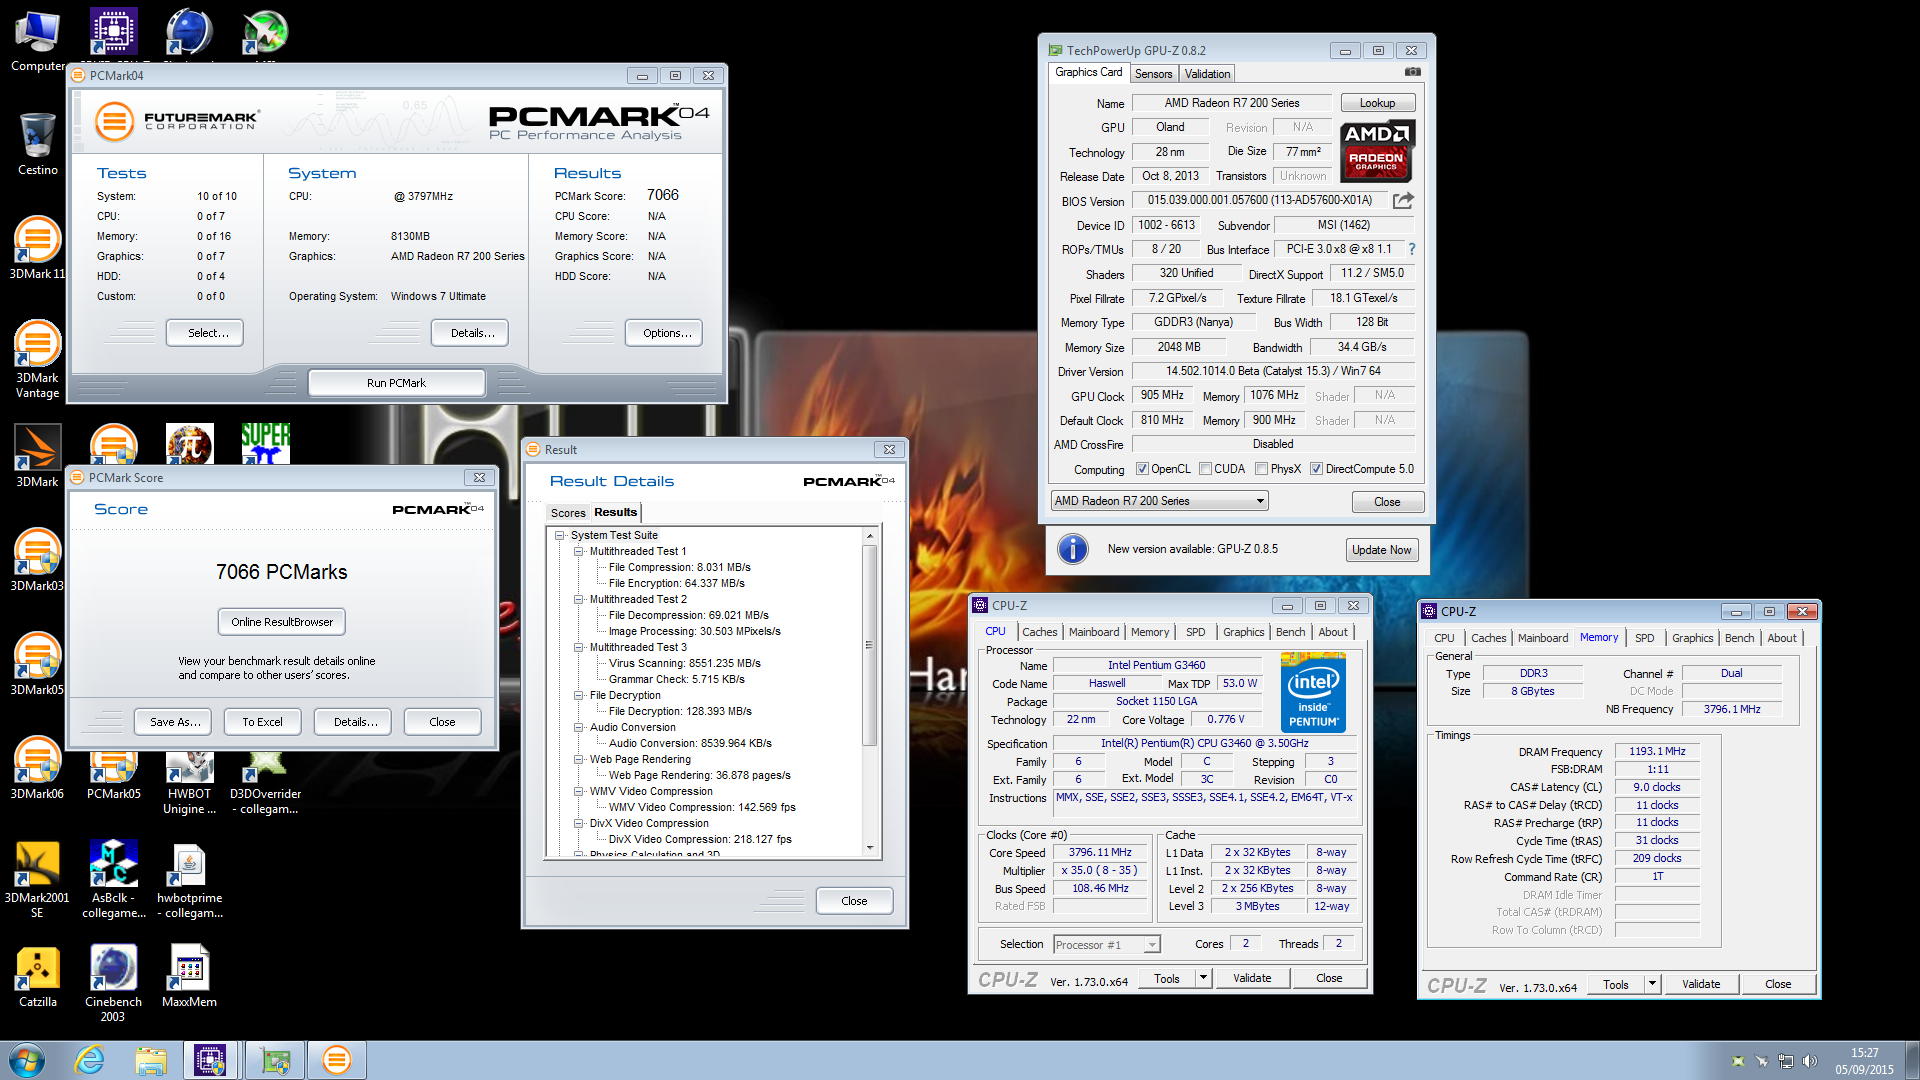Open GPU selection dropdown AMD Radeon R7
This screenshot has width=1920, height=1080.
tap(1160, 501)
